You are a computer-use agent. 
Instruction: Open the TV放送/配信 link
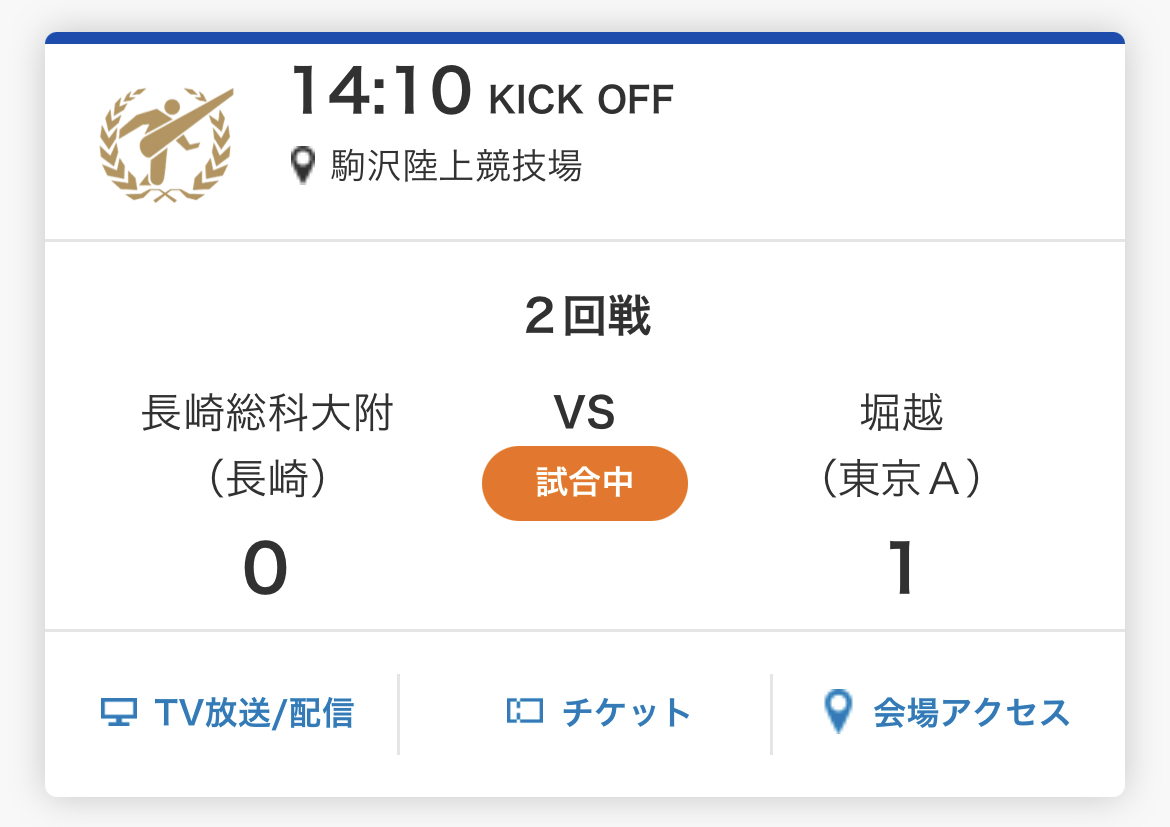tap(254, 713)
